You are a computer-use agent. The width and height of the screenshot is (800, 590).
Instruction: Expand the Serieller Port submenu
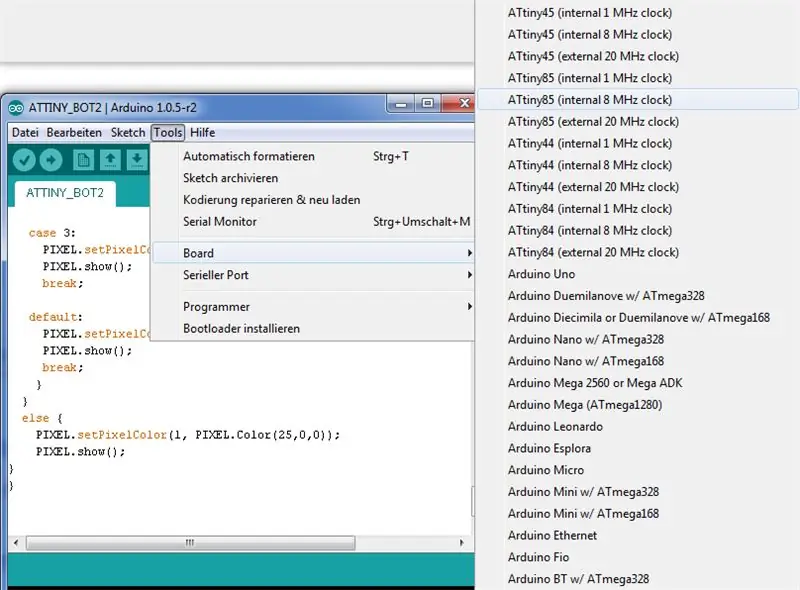313,275
